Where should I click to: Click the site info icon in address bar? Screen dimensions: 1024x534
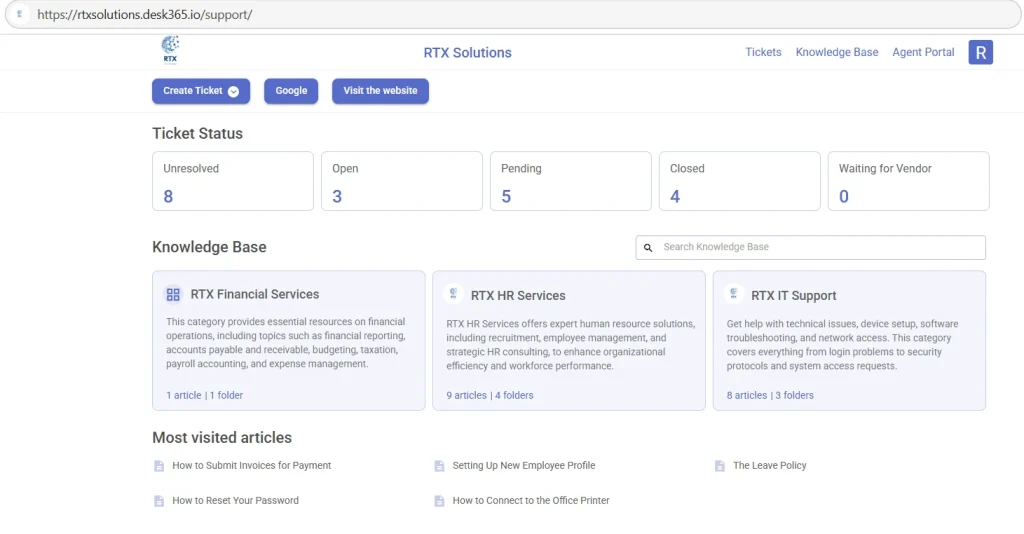tap(20, 14)
